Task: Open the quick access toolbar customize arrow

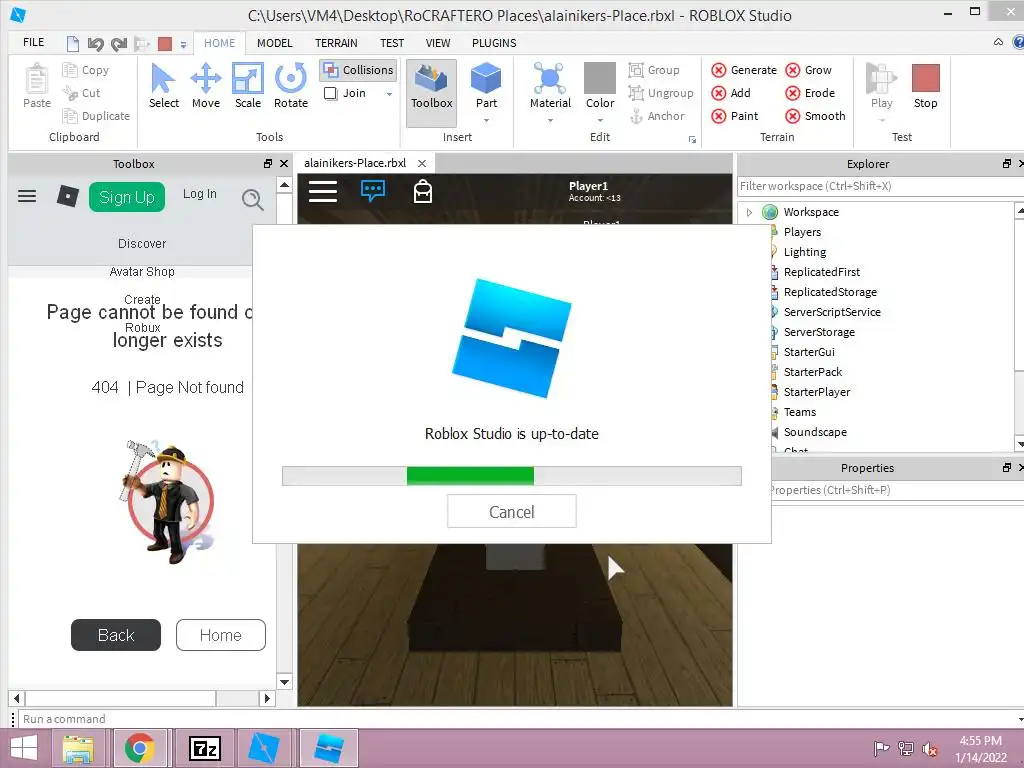Action: coord(184,44)
